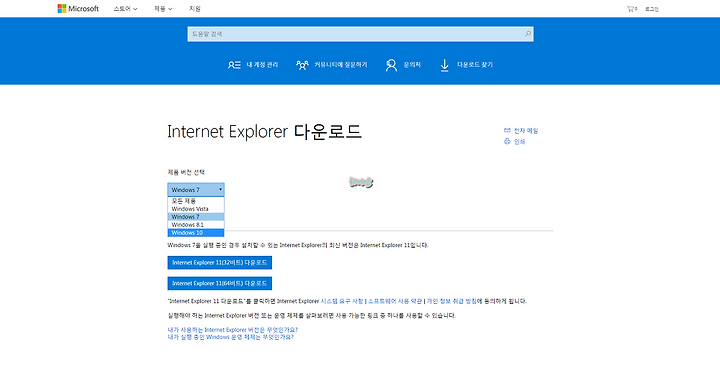This screenshot has height=365, width=720.
Task: Click the magnifier search icon
Action: tap(528, 34)
